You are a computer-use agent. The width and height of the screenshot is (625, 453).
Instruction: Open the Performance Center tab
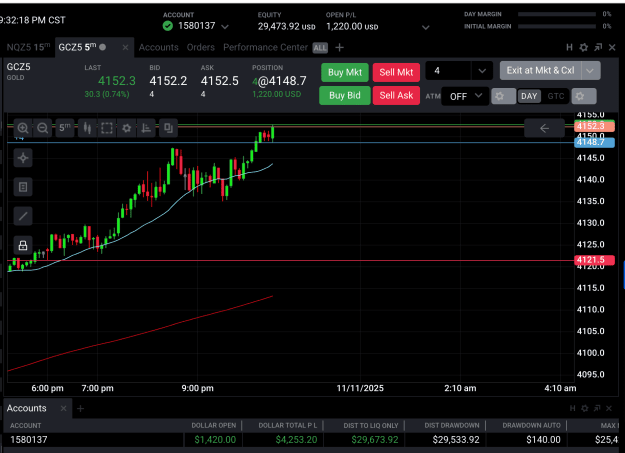pyautogui.click(x=265, y=47)
